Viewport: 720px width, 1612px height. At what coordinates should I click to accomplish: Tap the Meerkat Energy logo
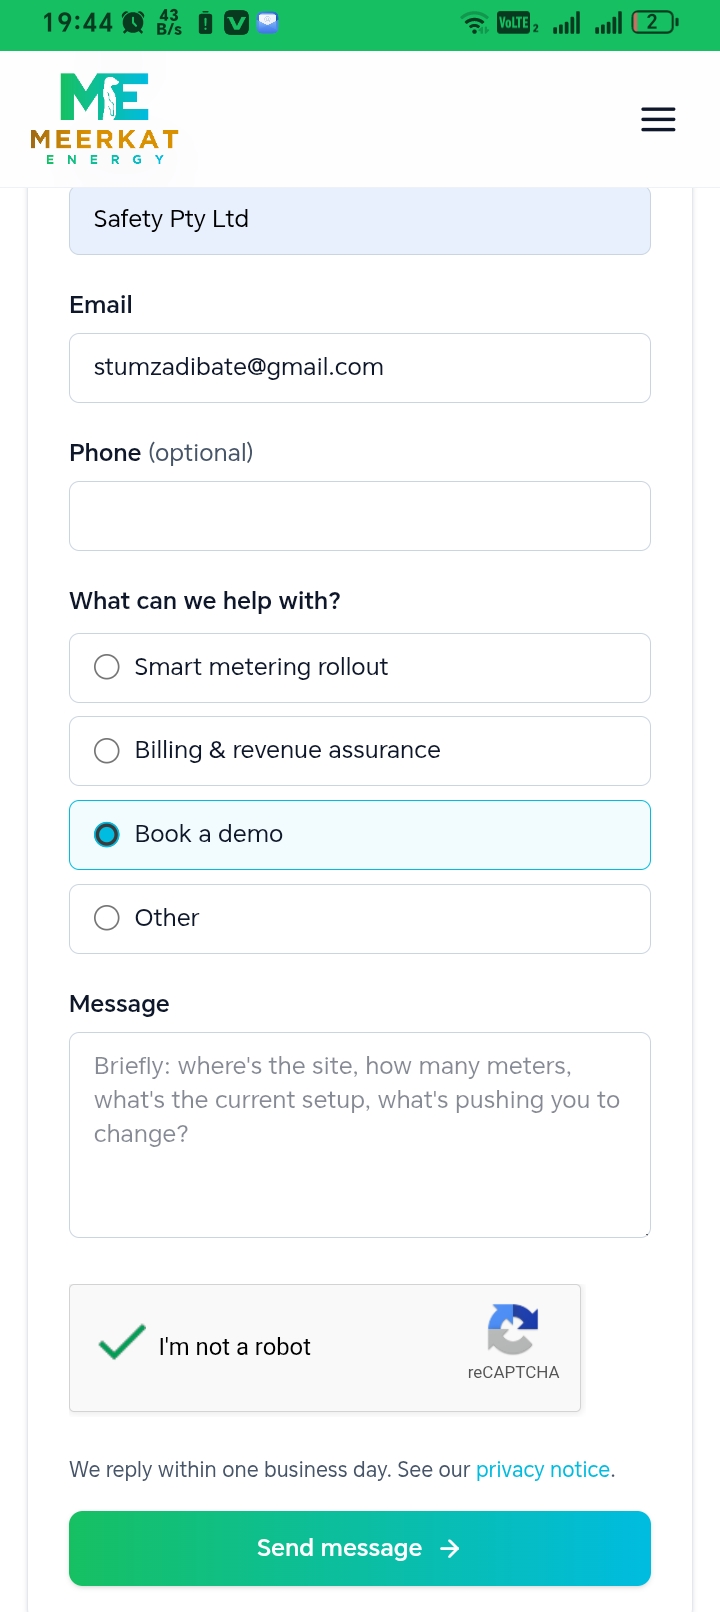tap(104, 118)
